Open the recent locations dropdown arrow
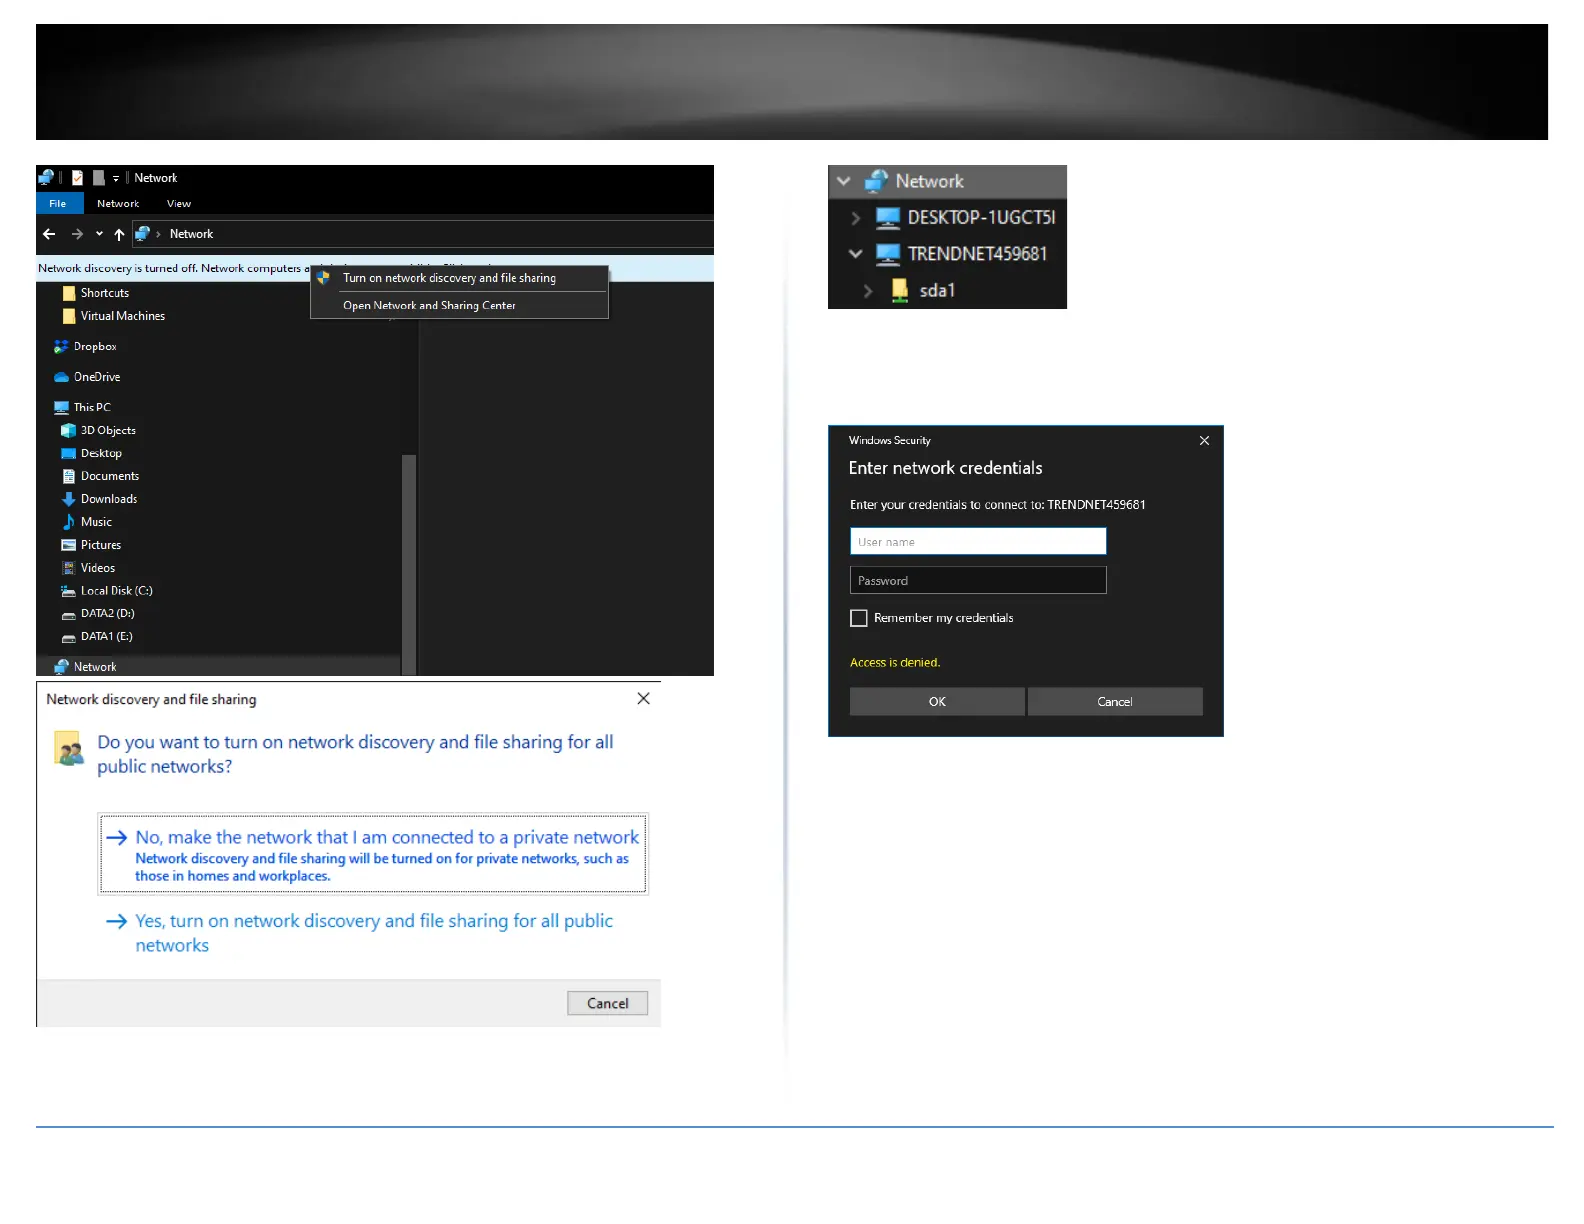This screenshot has width=1584, height=1224. click(99, 234)
